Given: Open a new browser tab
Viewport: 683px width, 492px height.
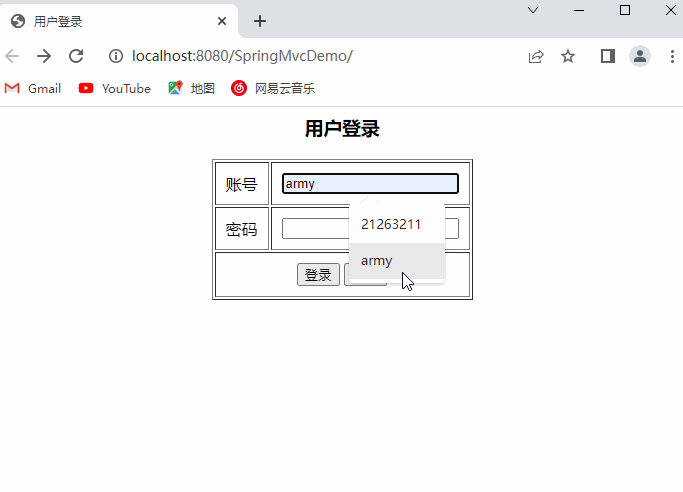Looking at the screenshot, I should coord(260,21).
